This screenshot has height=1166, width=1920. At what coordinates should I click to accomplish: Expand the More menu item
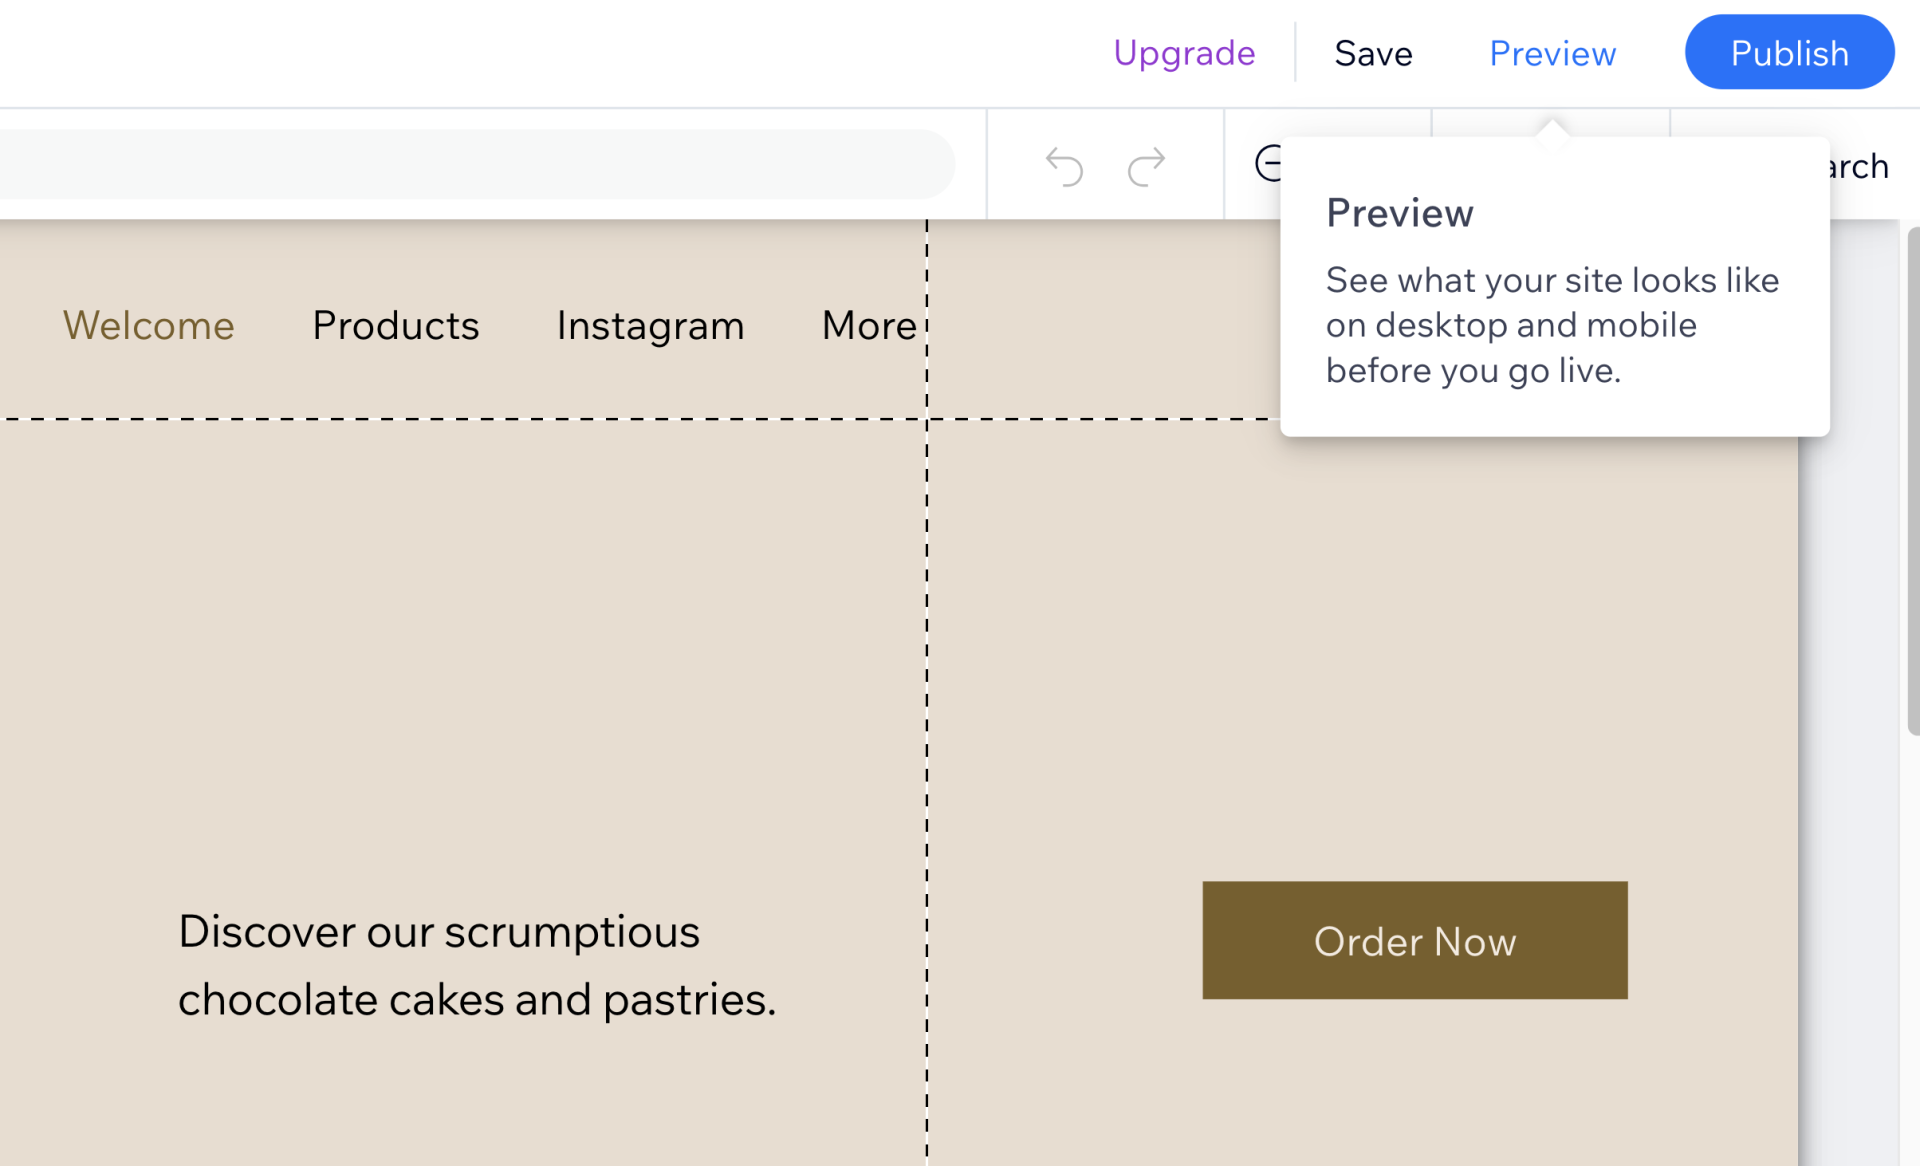tap(868, 325)
